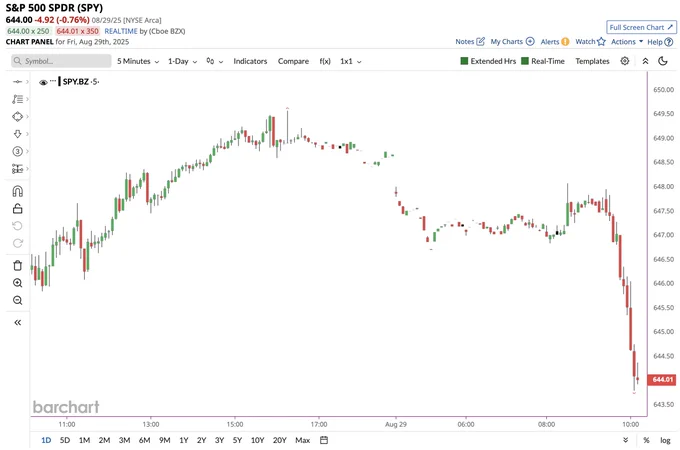The width and height of the screenshot is (680, 450).
Task: Open chart settings gear
Action: 624,61
